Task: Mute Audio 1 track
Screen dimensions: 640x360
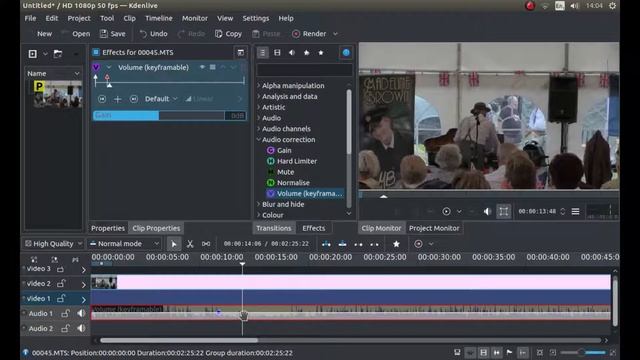Action: coord(81,313)
